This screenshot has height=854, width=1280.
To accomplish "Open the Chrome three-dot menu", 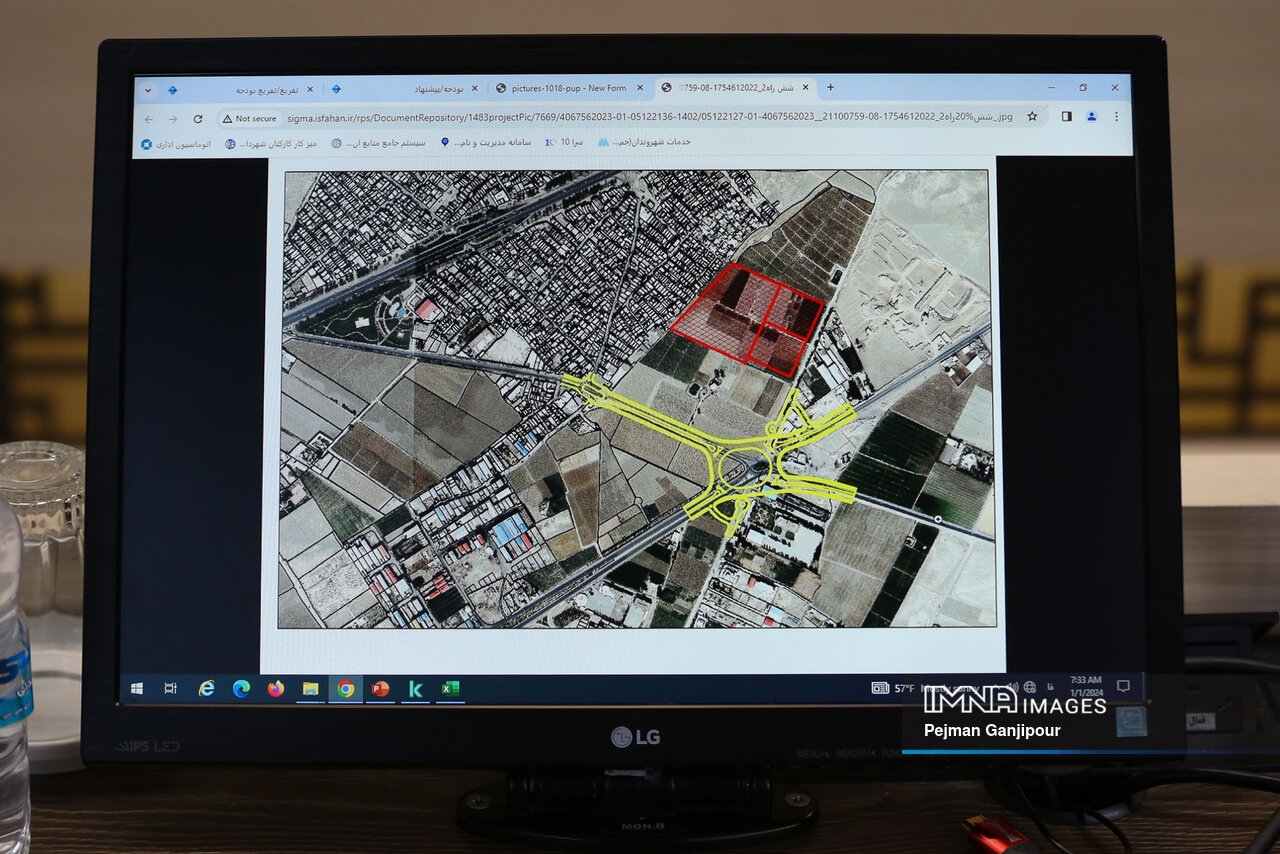I will [1116, 116].
